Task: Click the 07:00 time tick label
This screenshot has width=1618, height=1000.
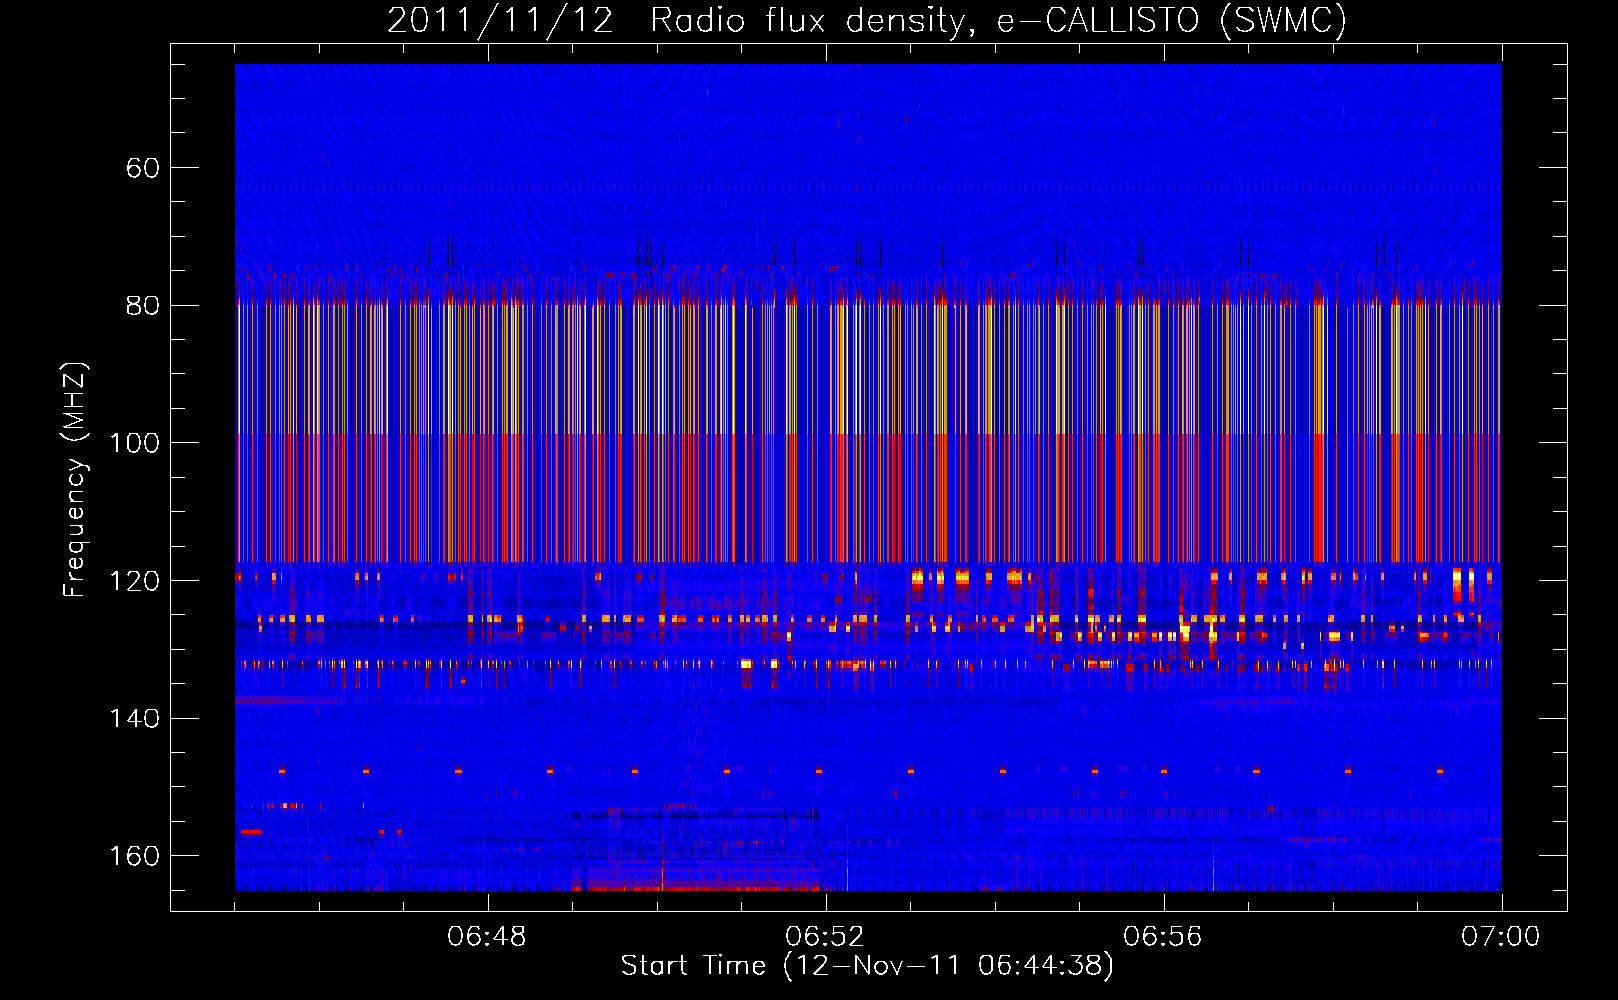Action: point(1501,937)
